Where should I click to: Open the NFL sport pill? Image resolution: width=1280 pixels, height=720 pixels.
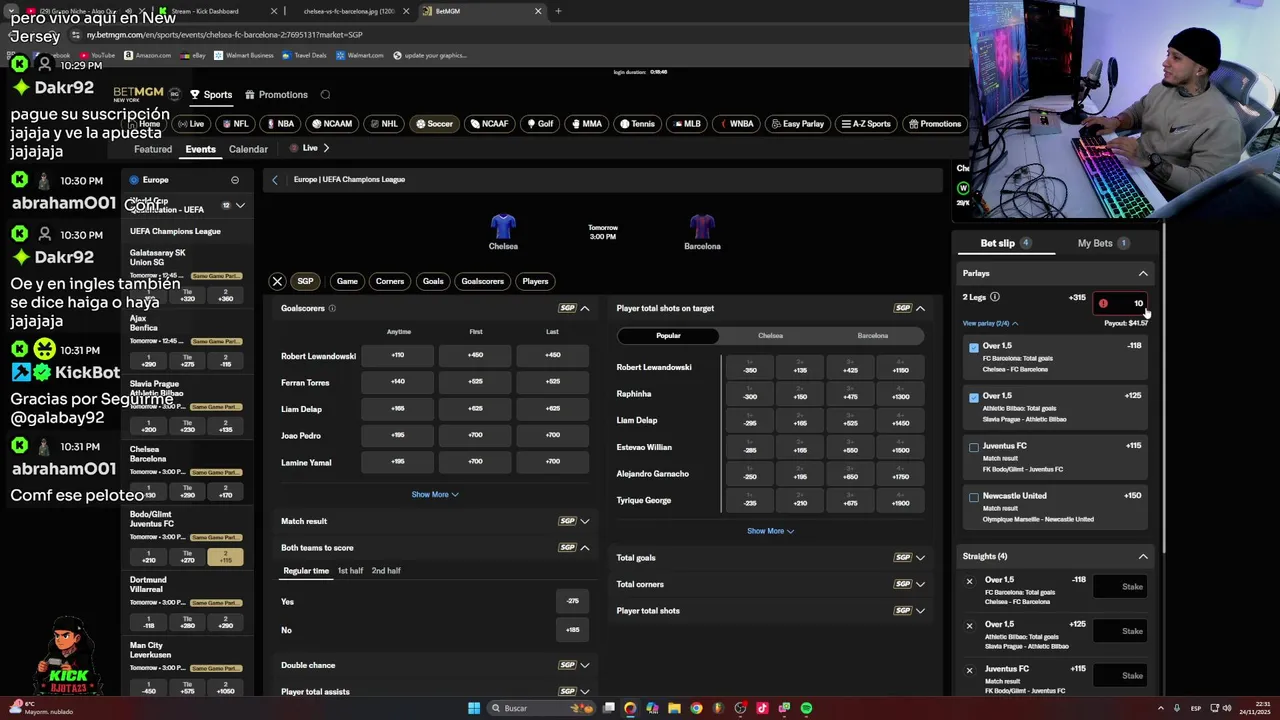[235, 124]
